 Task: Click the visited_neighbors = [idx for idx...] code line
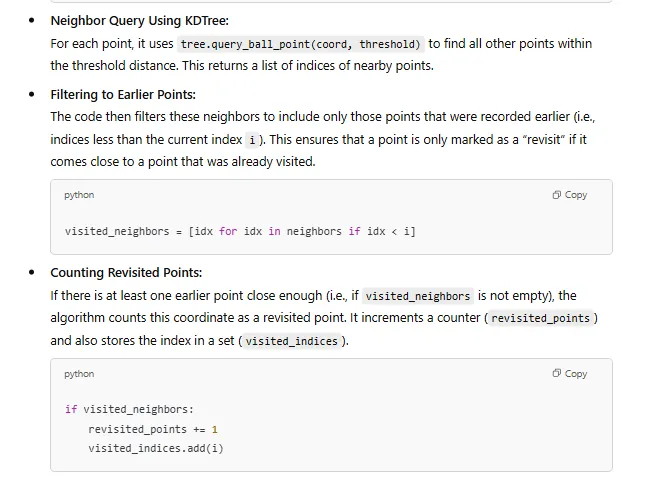coord(240,232)
